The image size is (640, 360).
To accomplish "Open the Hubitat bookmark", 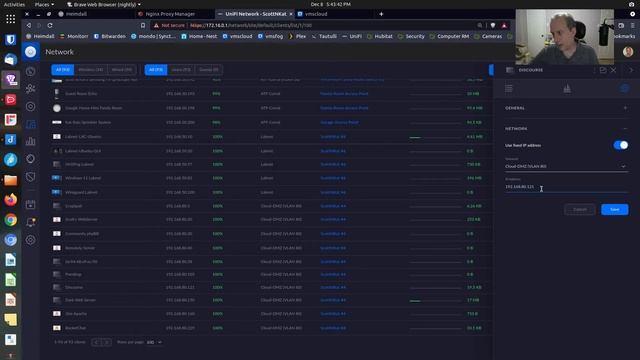I will click(380, 36).
